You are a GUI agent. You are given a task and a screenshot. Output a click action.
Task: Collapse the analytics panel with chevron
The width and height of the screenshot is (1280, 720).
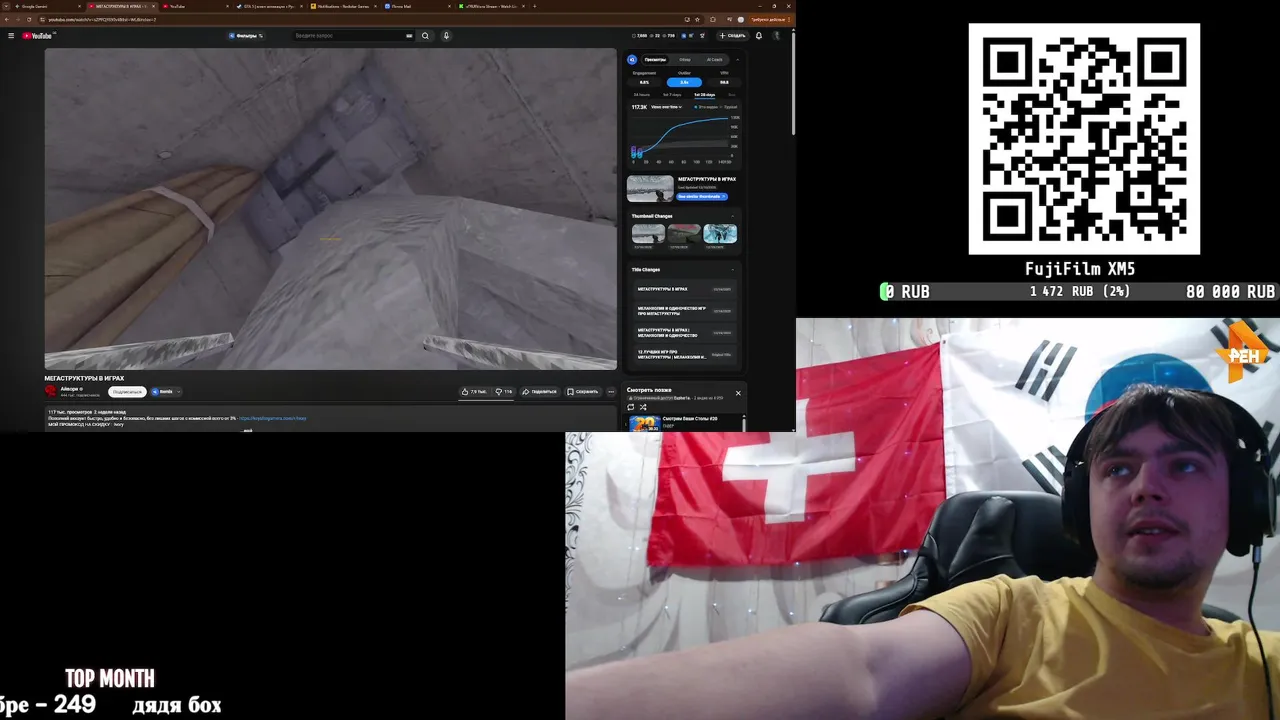click(x=738, y=60)
